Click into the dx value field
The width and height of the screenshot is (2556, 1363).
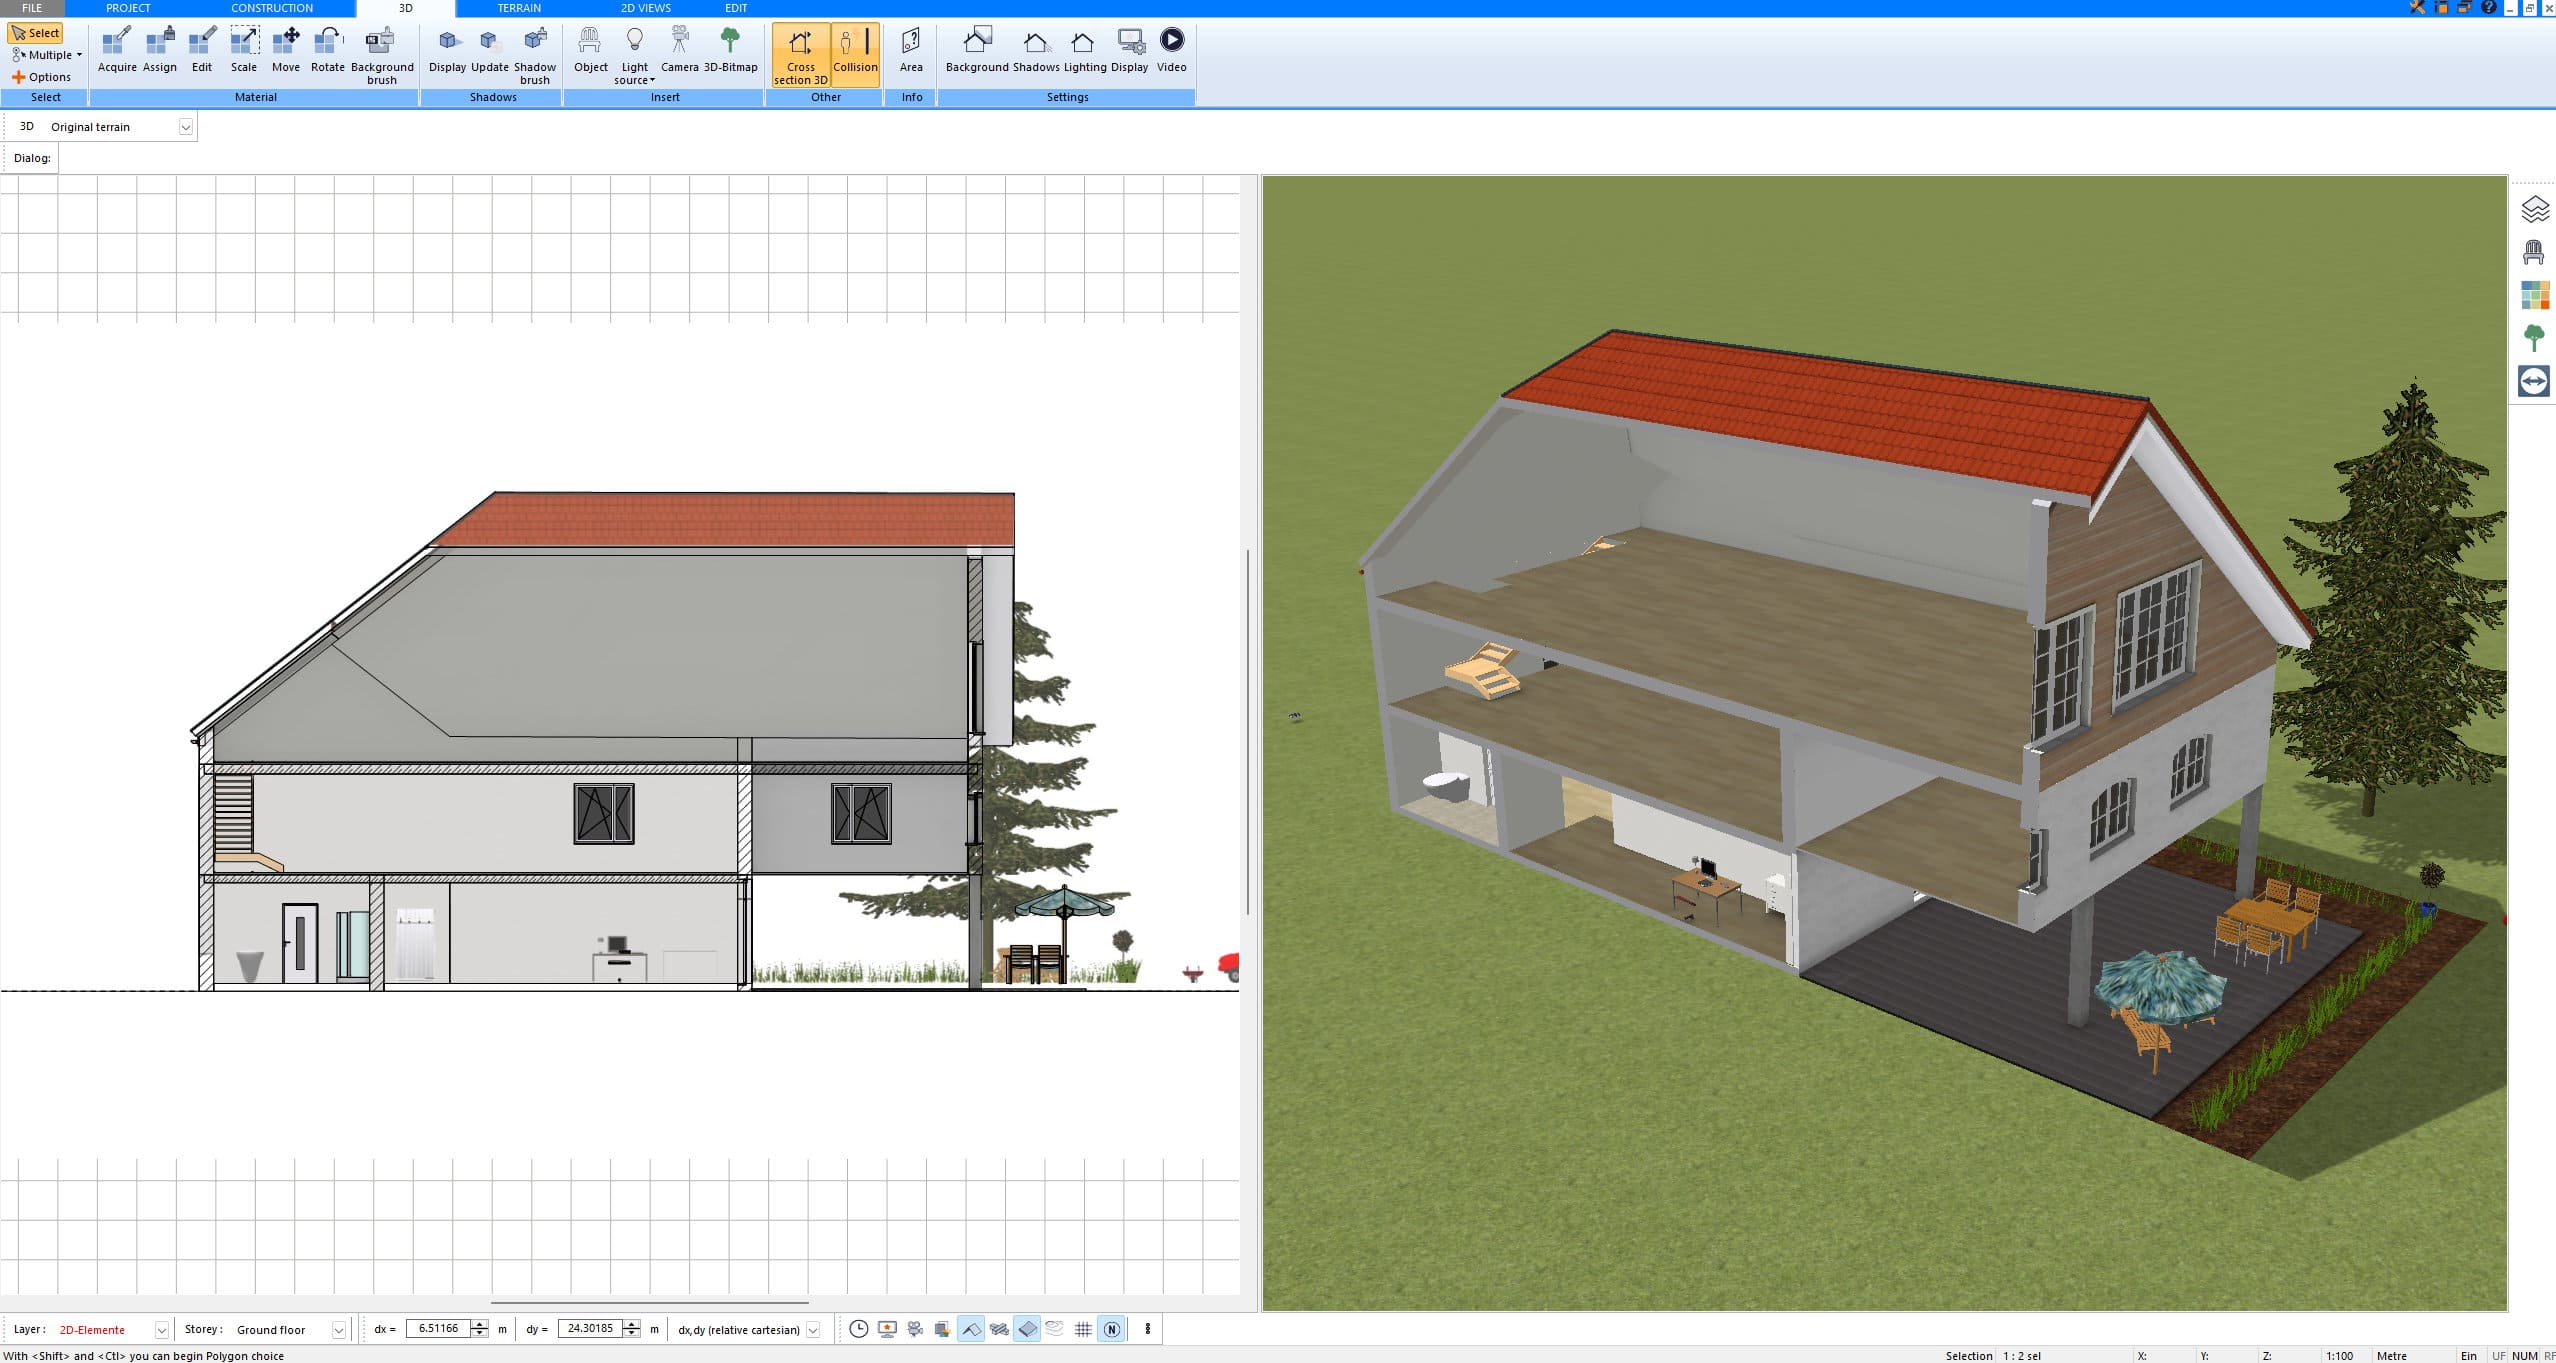point(439,1329)
